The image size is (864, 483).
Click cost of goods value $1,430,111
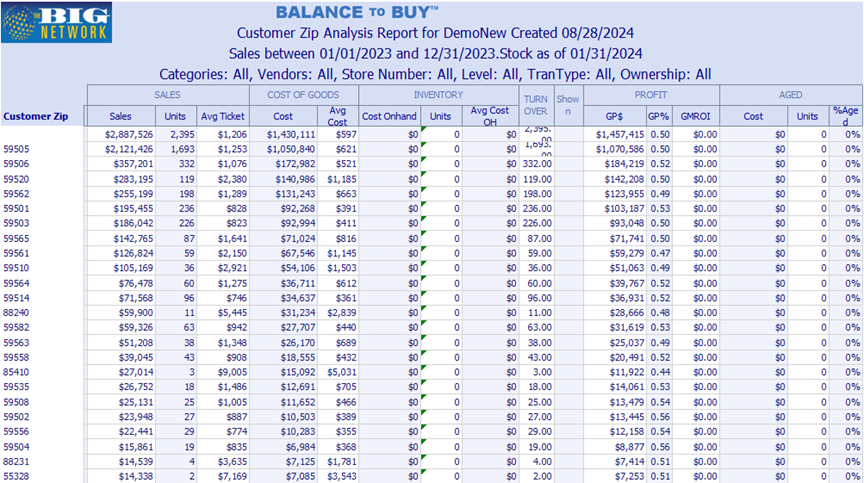[291, 134]
